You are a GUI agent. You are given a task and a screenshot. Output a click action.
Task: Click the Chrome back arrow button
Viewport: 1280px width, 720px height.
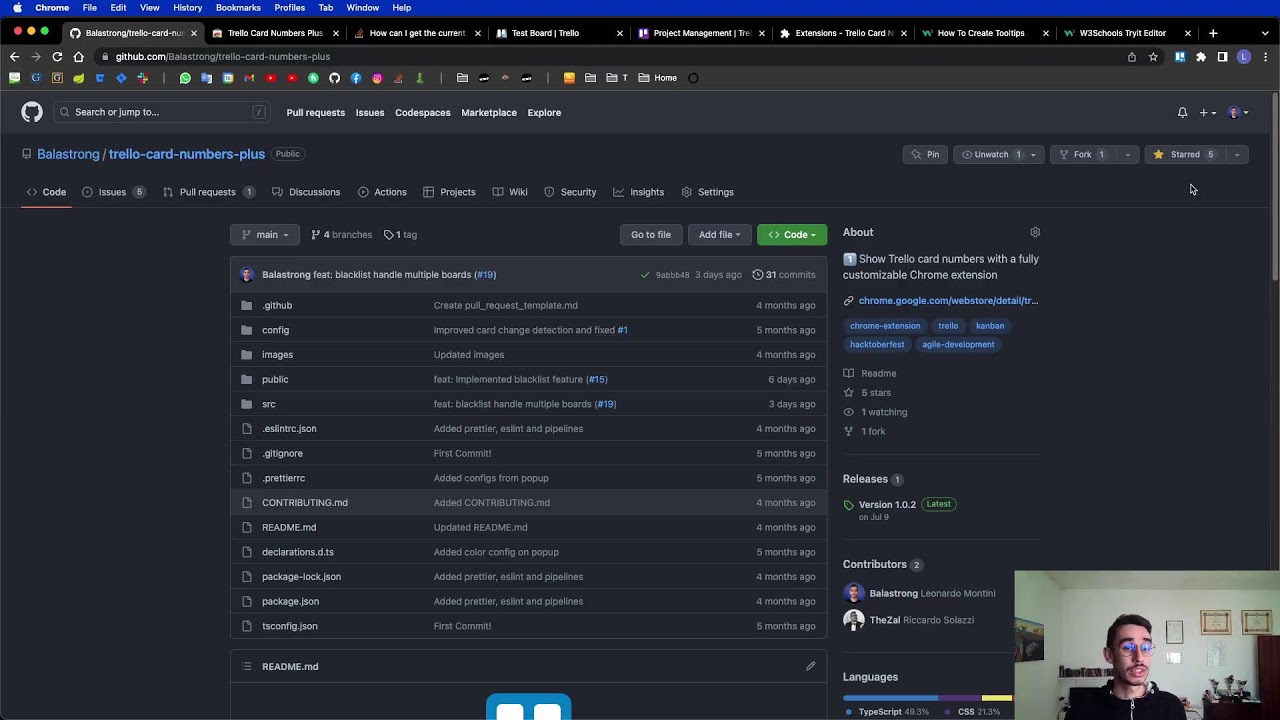(15, 56)
